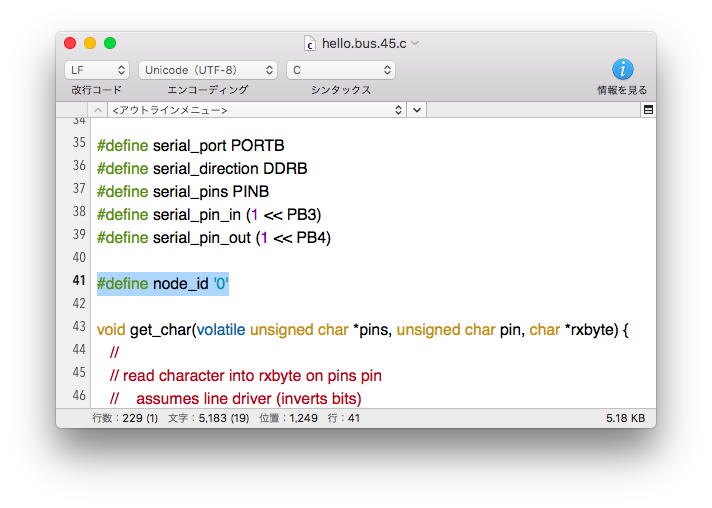Click location '位置：1,249' in status bar
The height and width of the screenshot is (508, 712).
click(288, 418)
